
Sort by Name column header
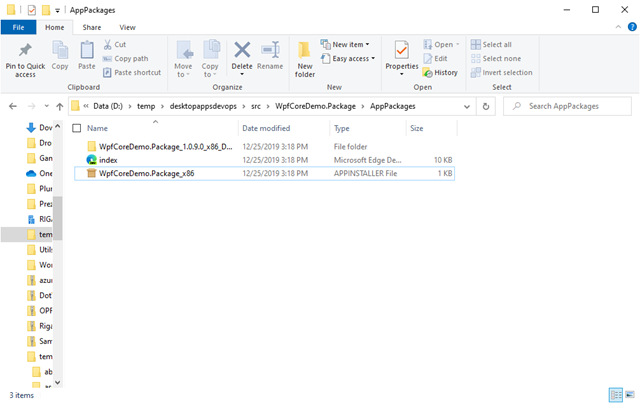(97, 128)
